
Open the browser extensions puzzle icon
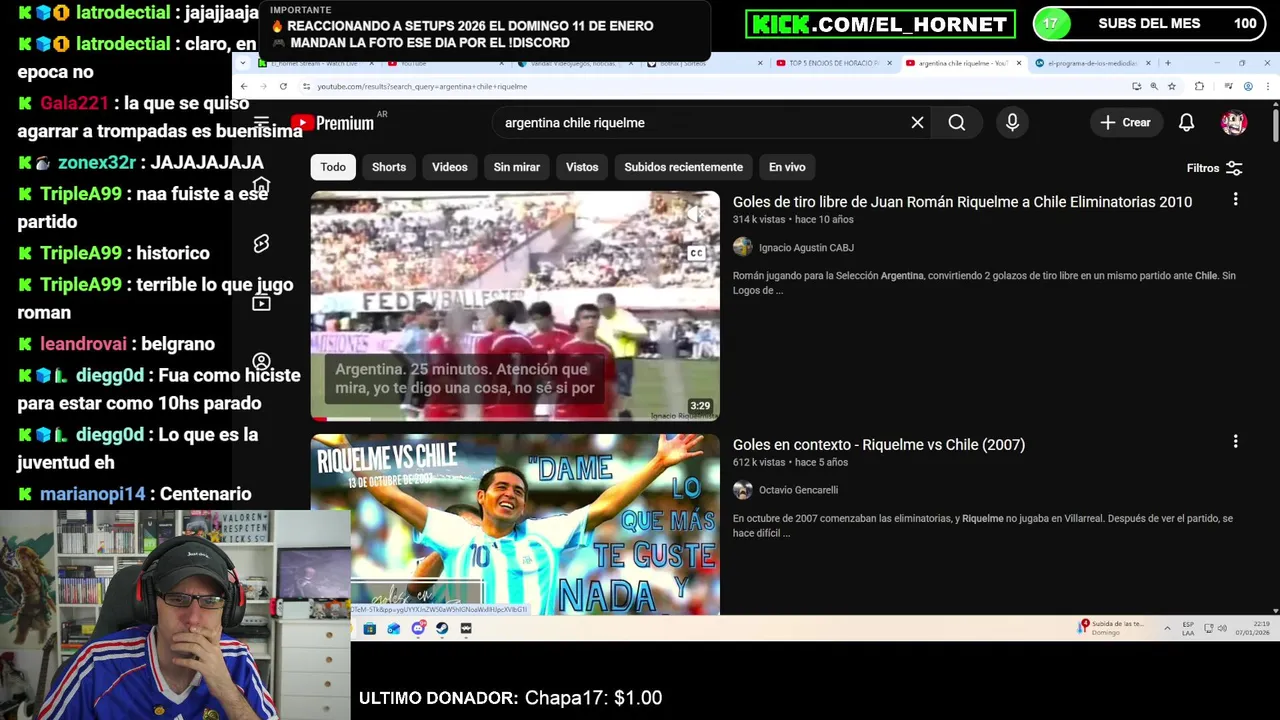click(1199, 87)
